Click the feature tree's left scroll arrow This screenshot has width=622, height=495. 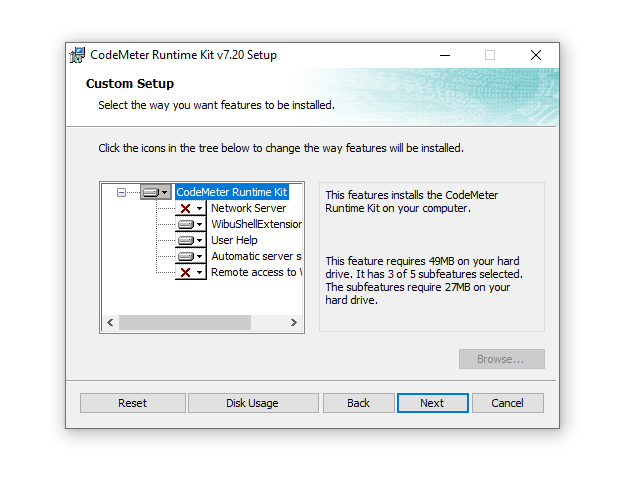pos(110,322)
